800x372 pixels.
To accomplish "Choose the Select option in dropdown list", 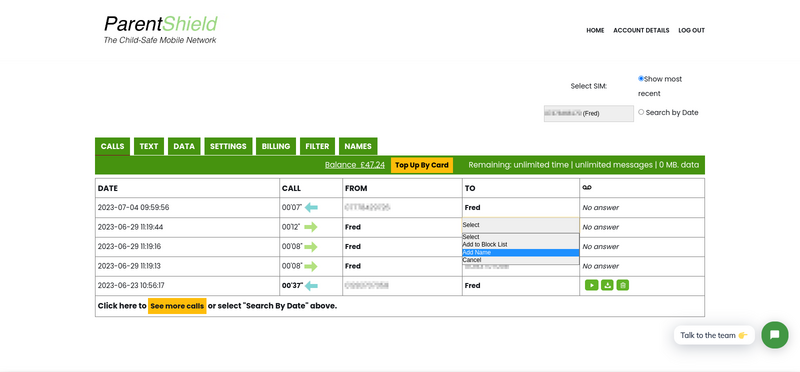I will pos(520,237).
